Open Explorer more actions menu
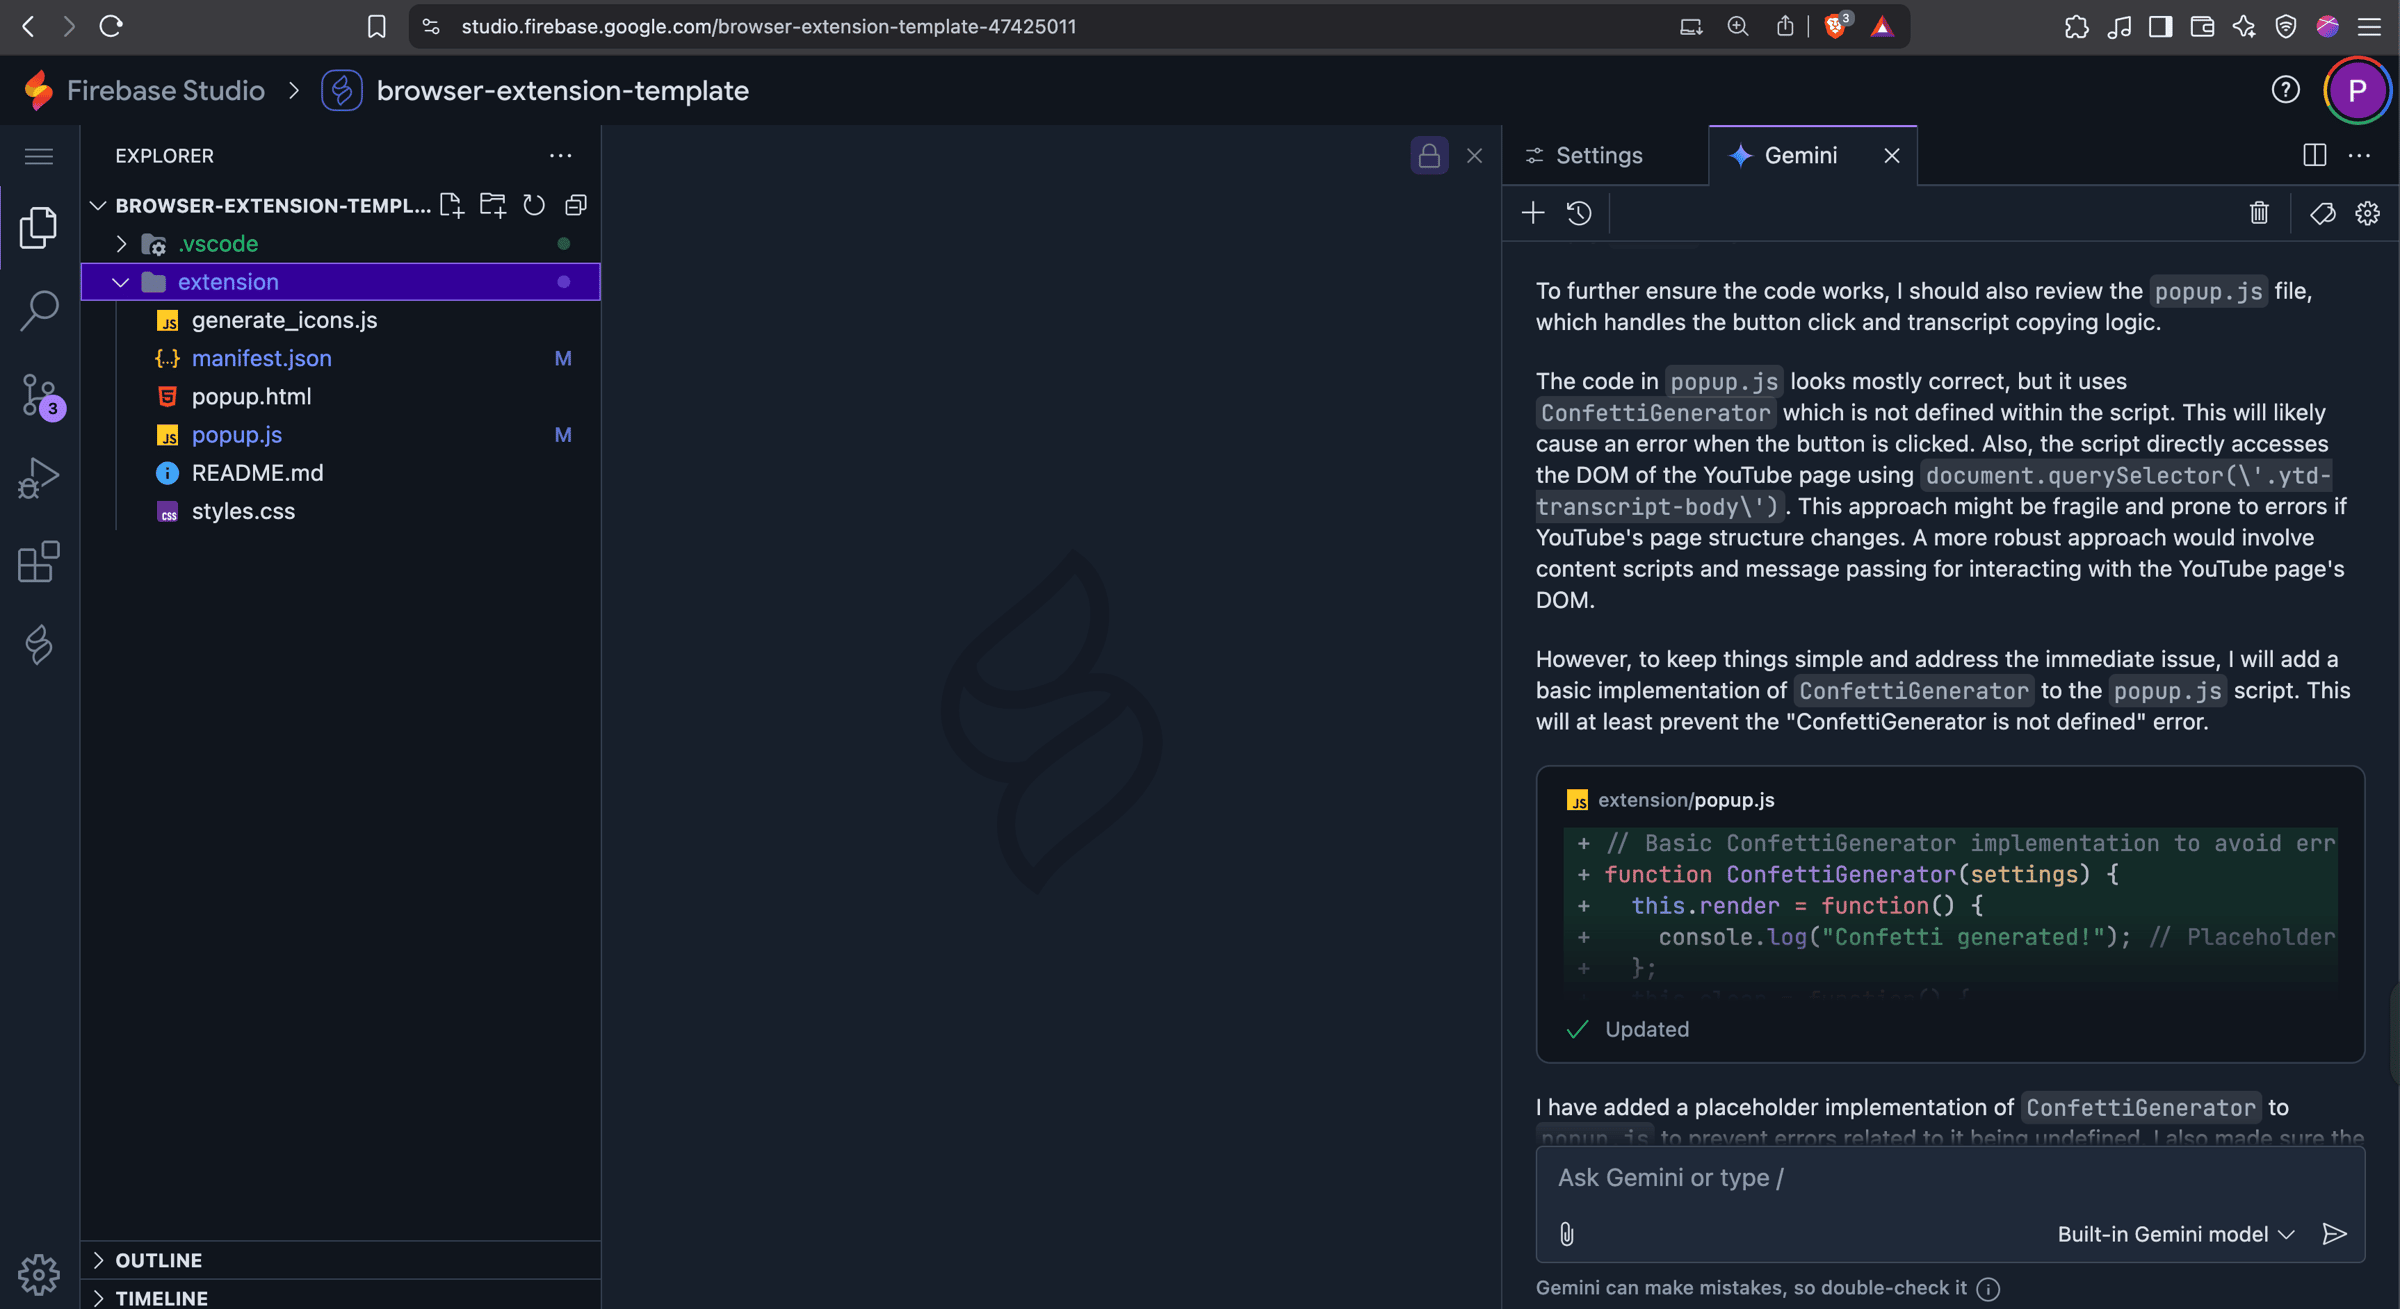2400x1309 pixels. coord(560,156)
